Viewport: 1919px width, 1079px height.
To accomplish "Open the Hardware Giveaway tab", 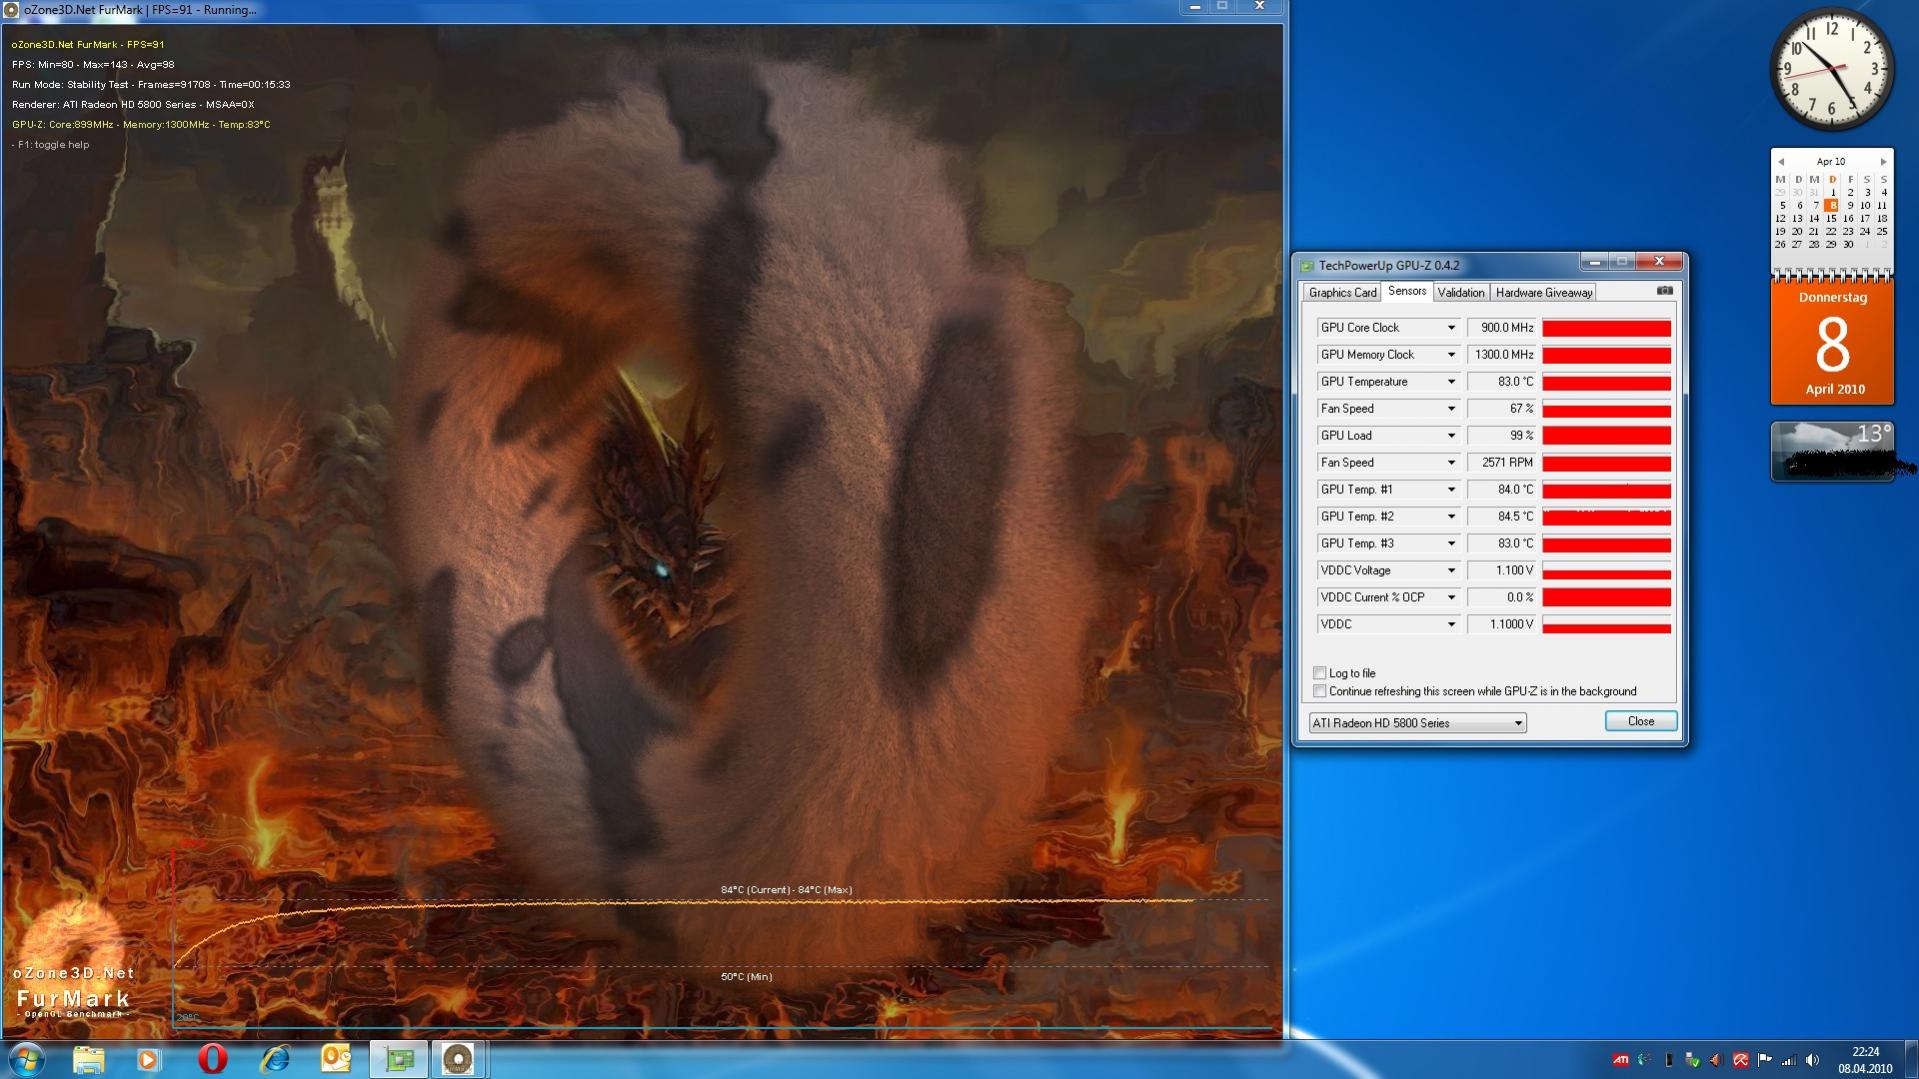I will pyautogui.click(x=1543, y=293).
